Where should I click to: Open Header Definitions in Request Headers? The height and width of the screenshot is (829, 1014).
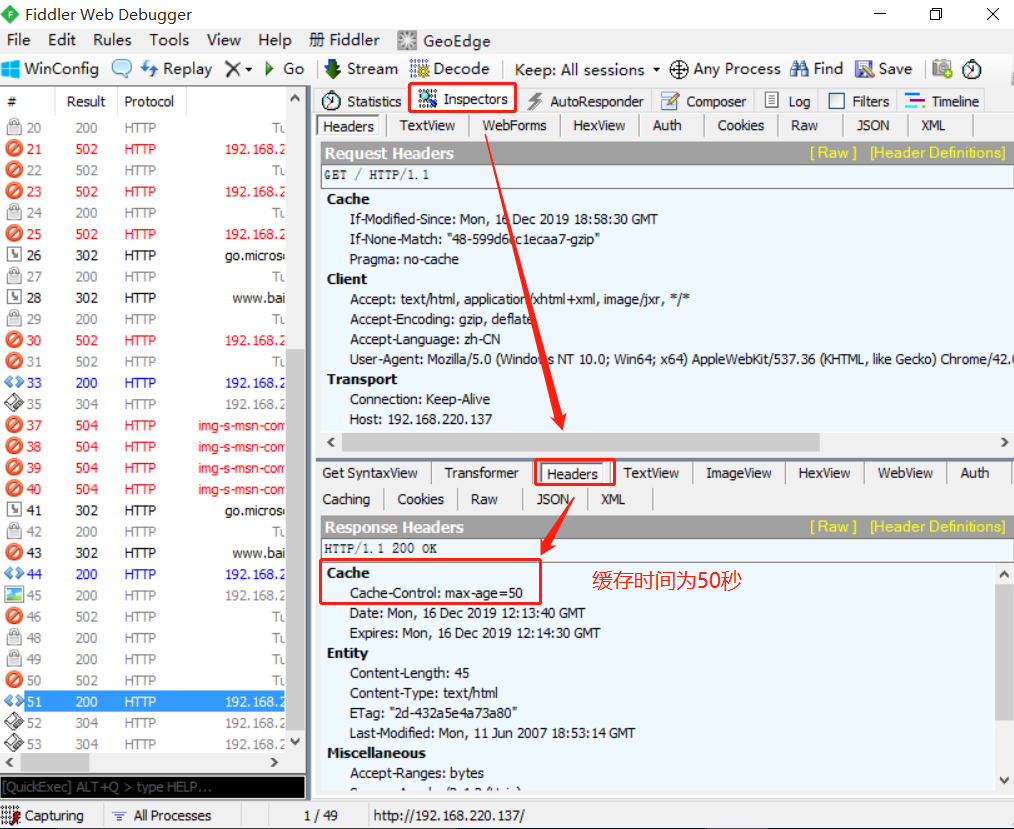[937, 153]
